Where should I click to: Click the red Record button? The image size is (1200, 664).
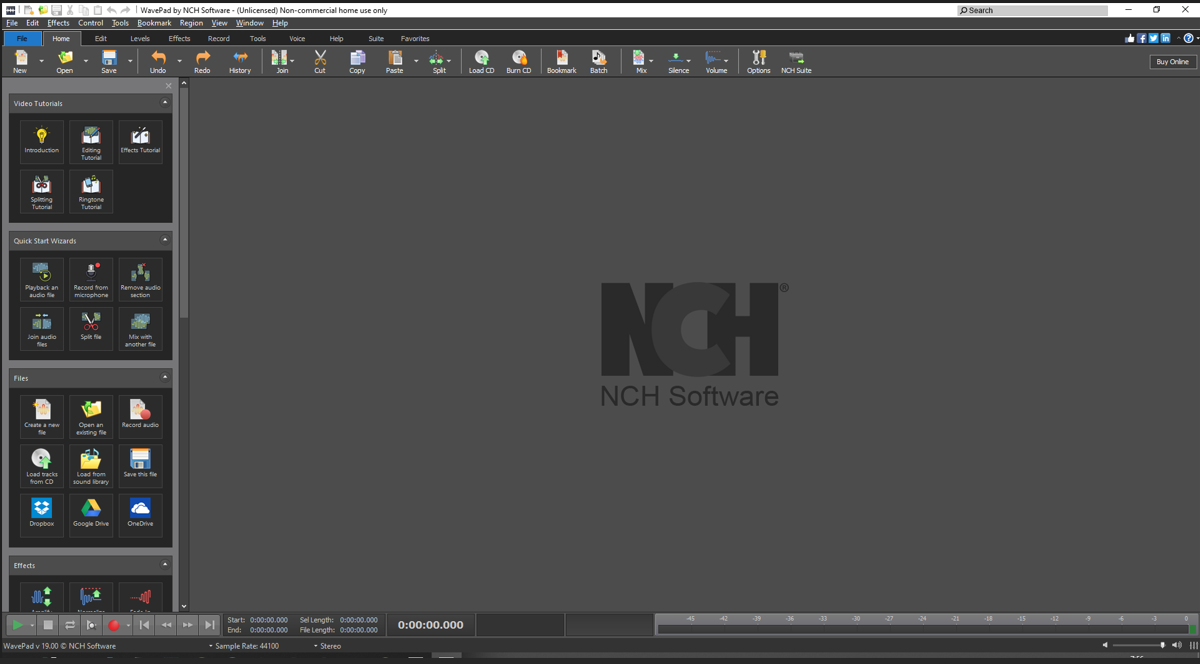point(113,625)
